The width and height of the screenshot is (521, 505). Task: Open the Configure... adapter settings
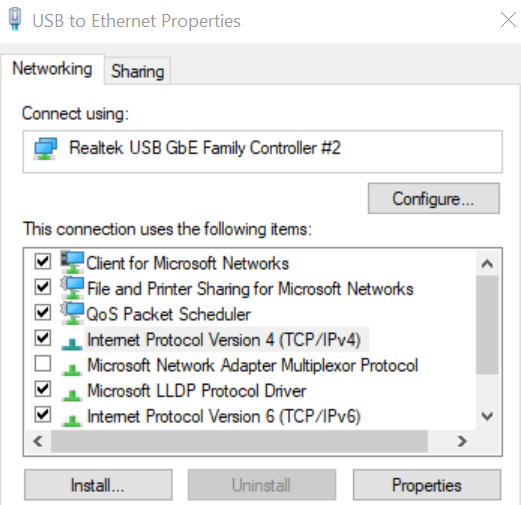click(x=434, y=198)
